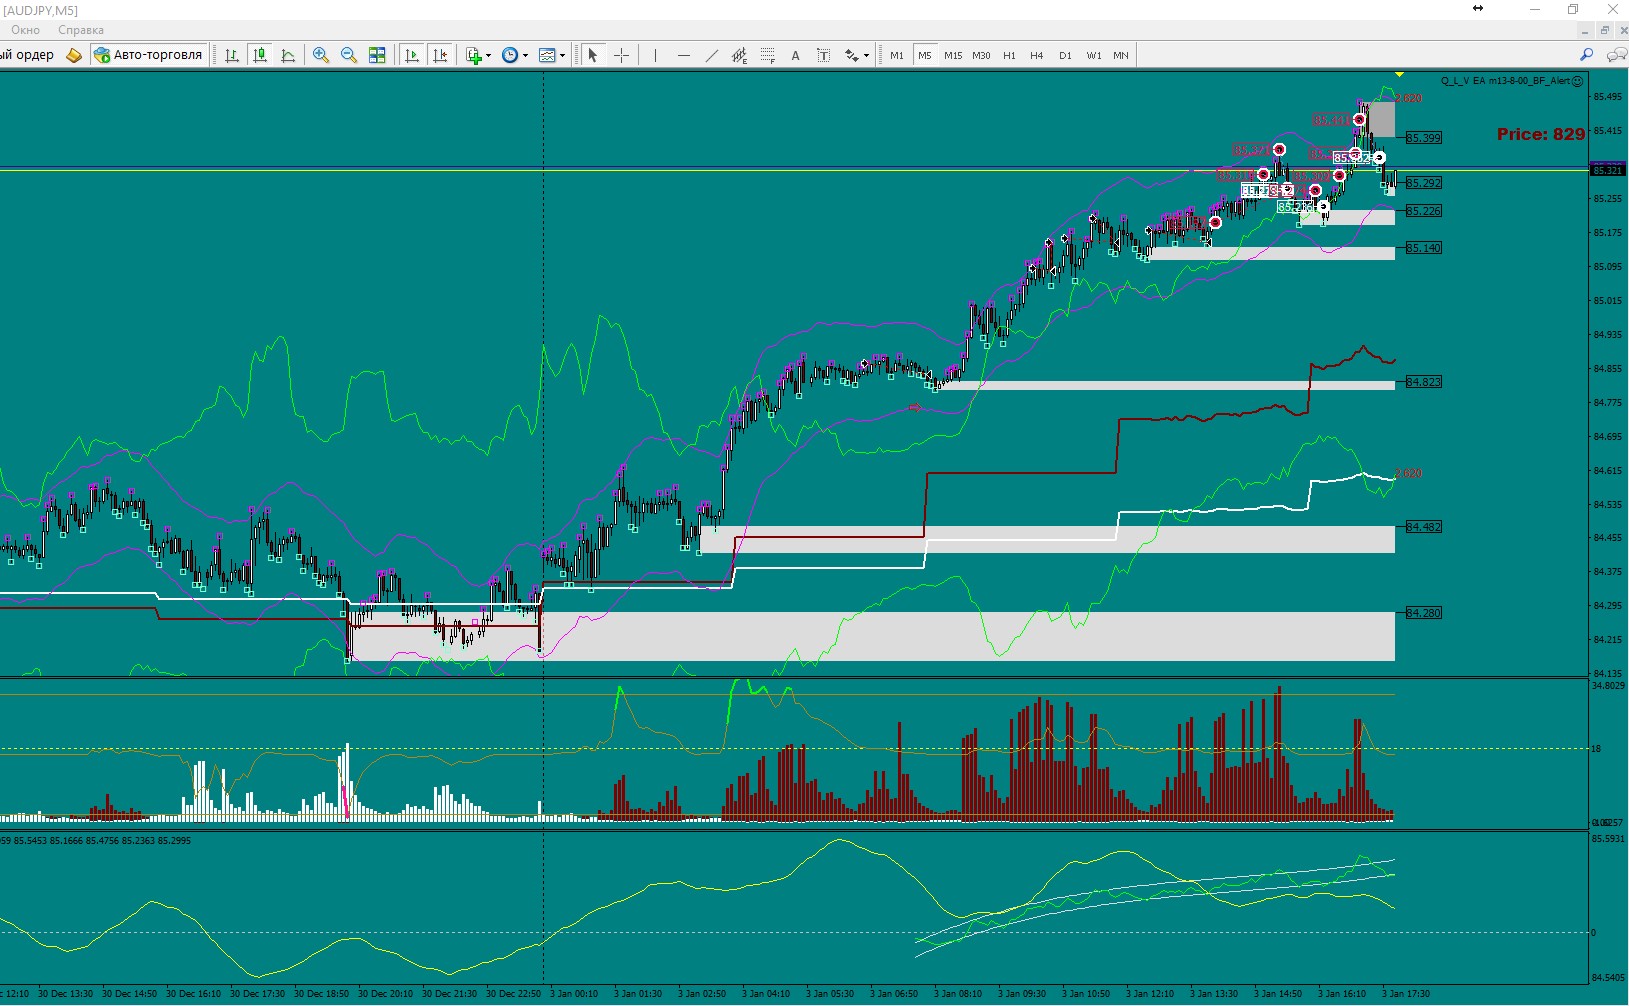The height and width of the screenshot is (1006, 1629).
Task: Click the add indicator icon
Action: pos(474,55)
